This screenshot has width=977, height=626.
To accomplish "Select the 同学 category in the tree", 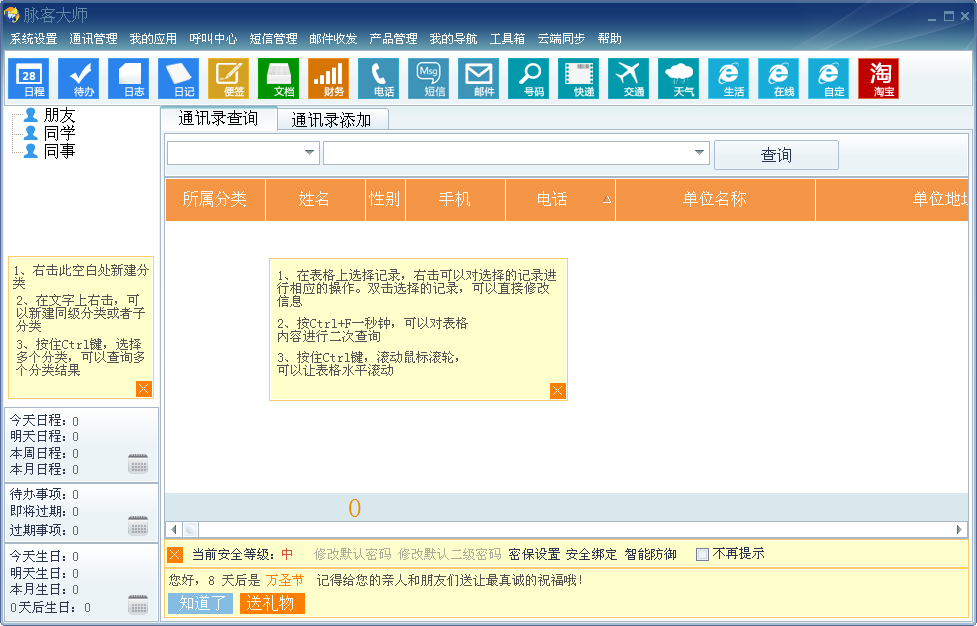I will pyautogui.click(x=59, y=133).
